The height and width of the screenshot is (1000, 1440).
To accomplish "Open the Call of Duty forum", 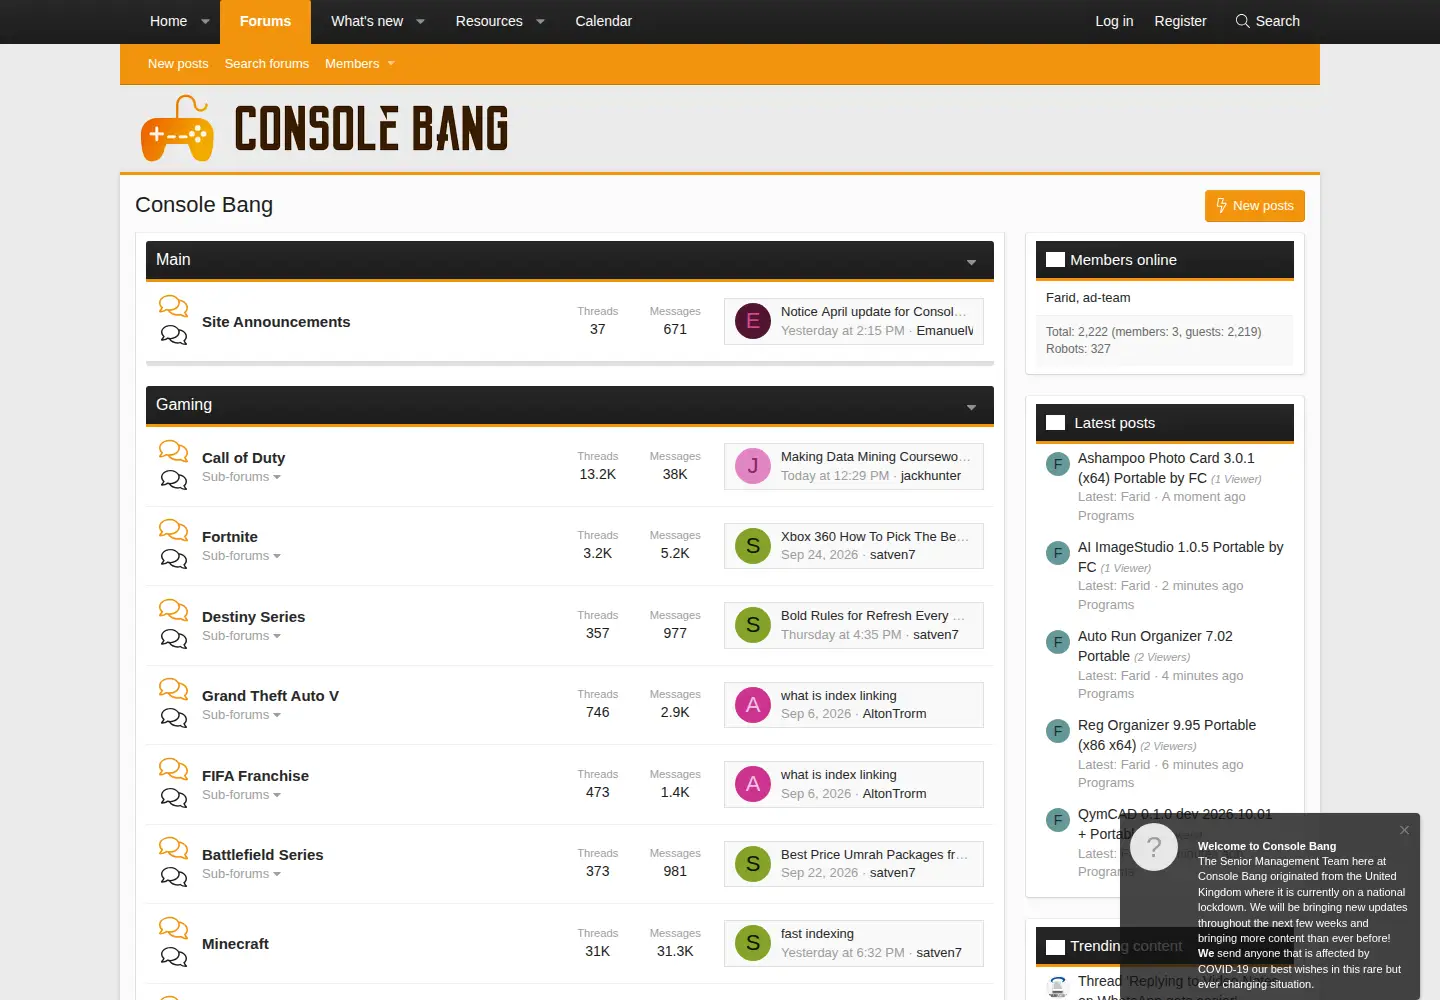I will tap(243, 458).
